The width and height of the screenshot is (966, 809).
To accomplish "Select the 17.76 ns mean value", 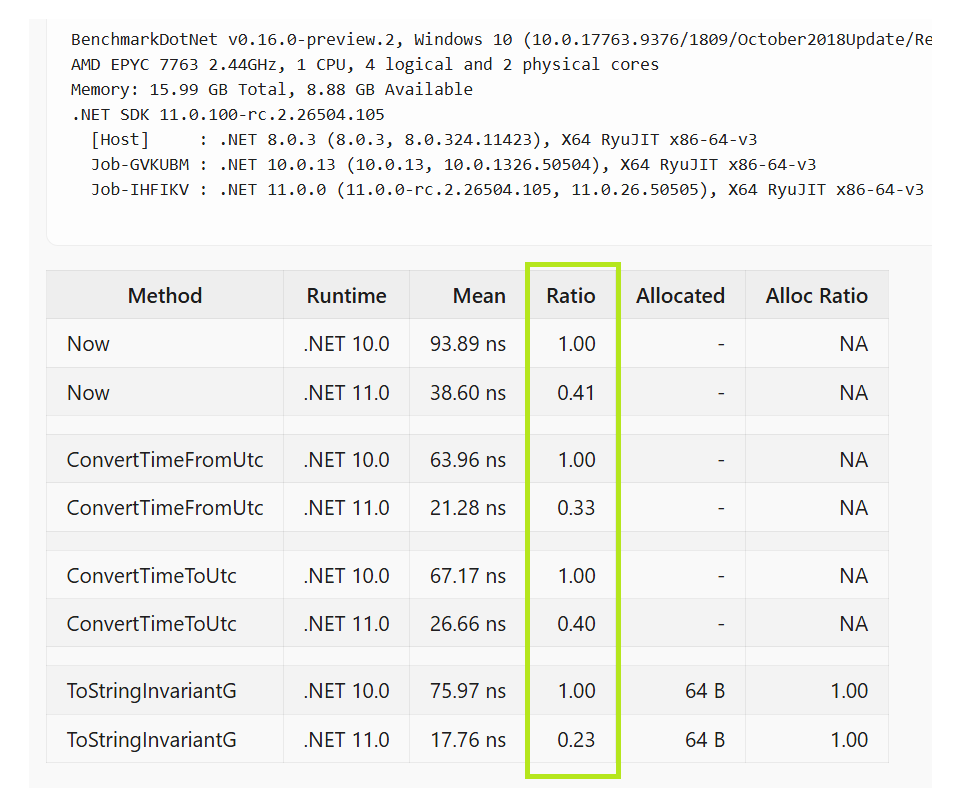I will click(468, 739).
